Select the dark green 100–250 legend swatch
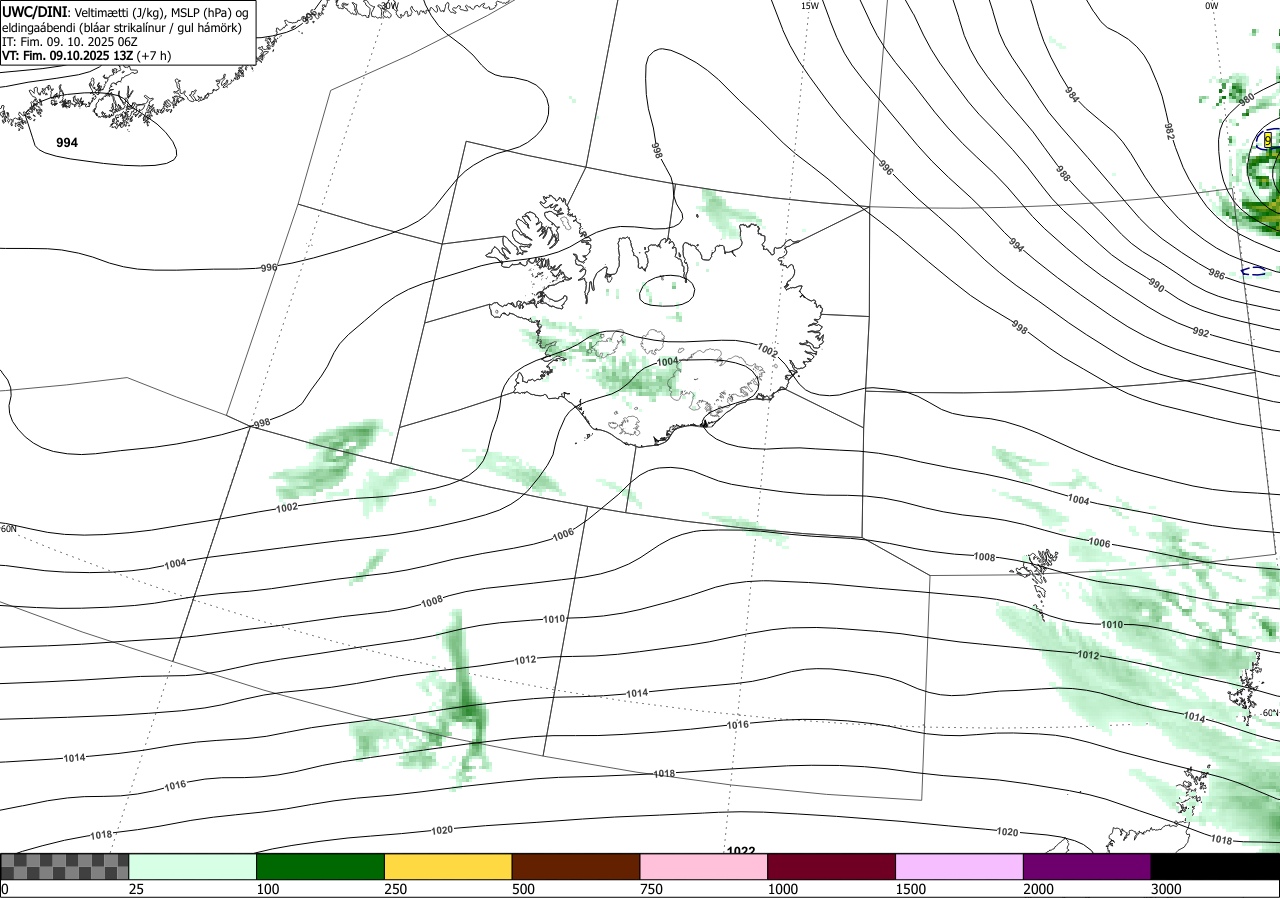The width and height of the screenshot is (1280, 898). (x=321, y=866)
